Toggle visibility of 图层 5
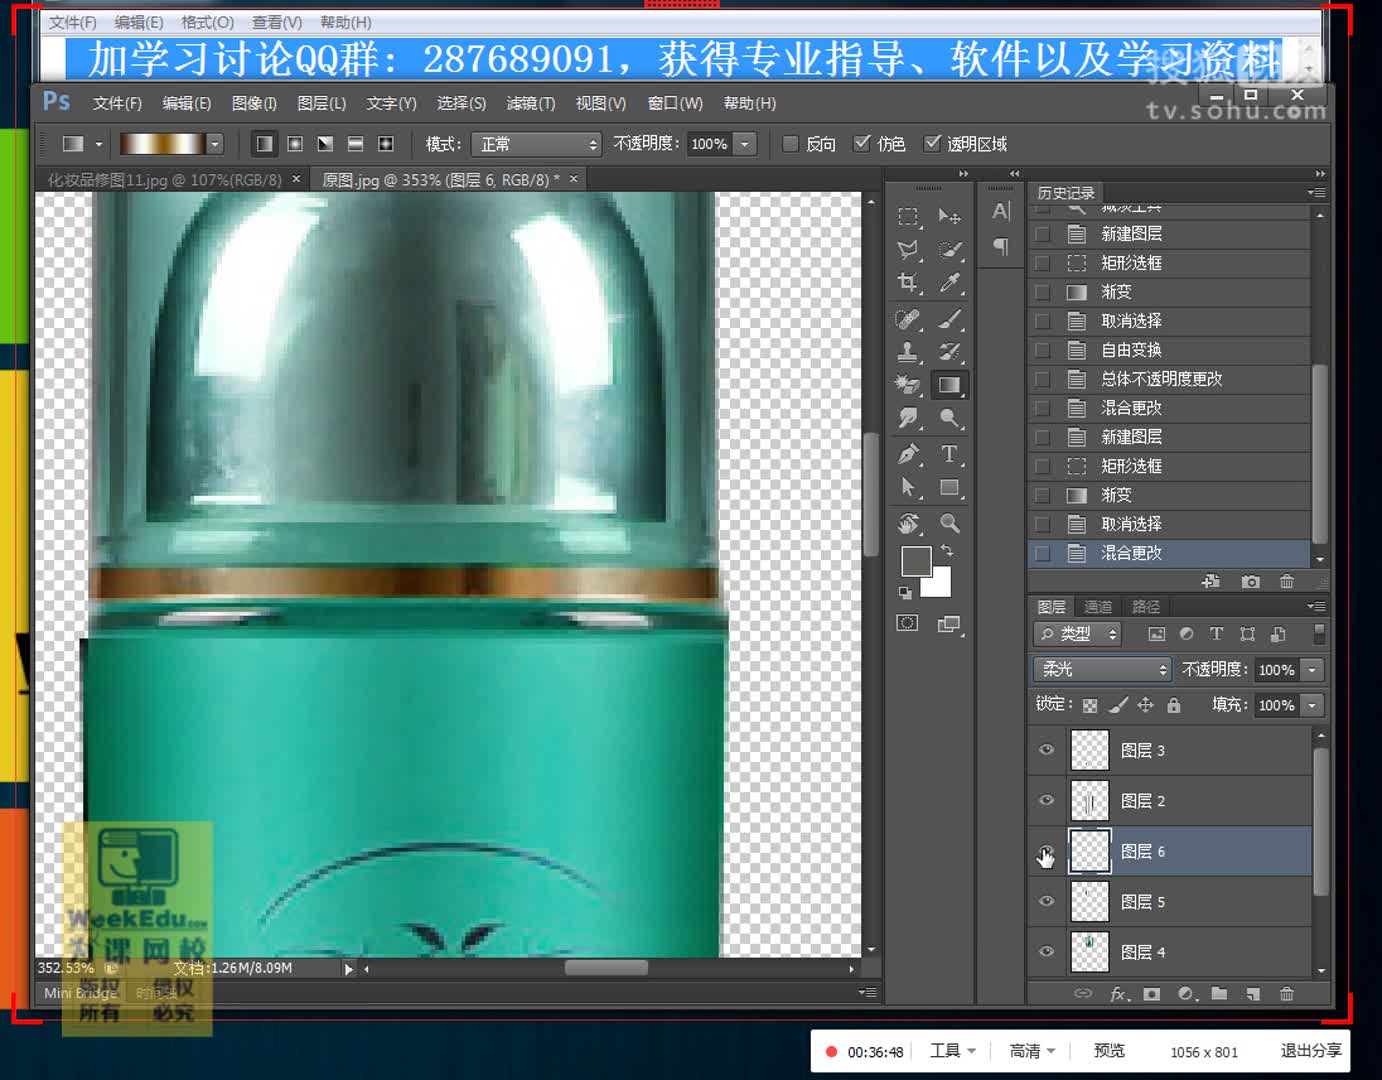The width and height of the screenshot is (1382, 1080). click(x=1047, y=901)
